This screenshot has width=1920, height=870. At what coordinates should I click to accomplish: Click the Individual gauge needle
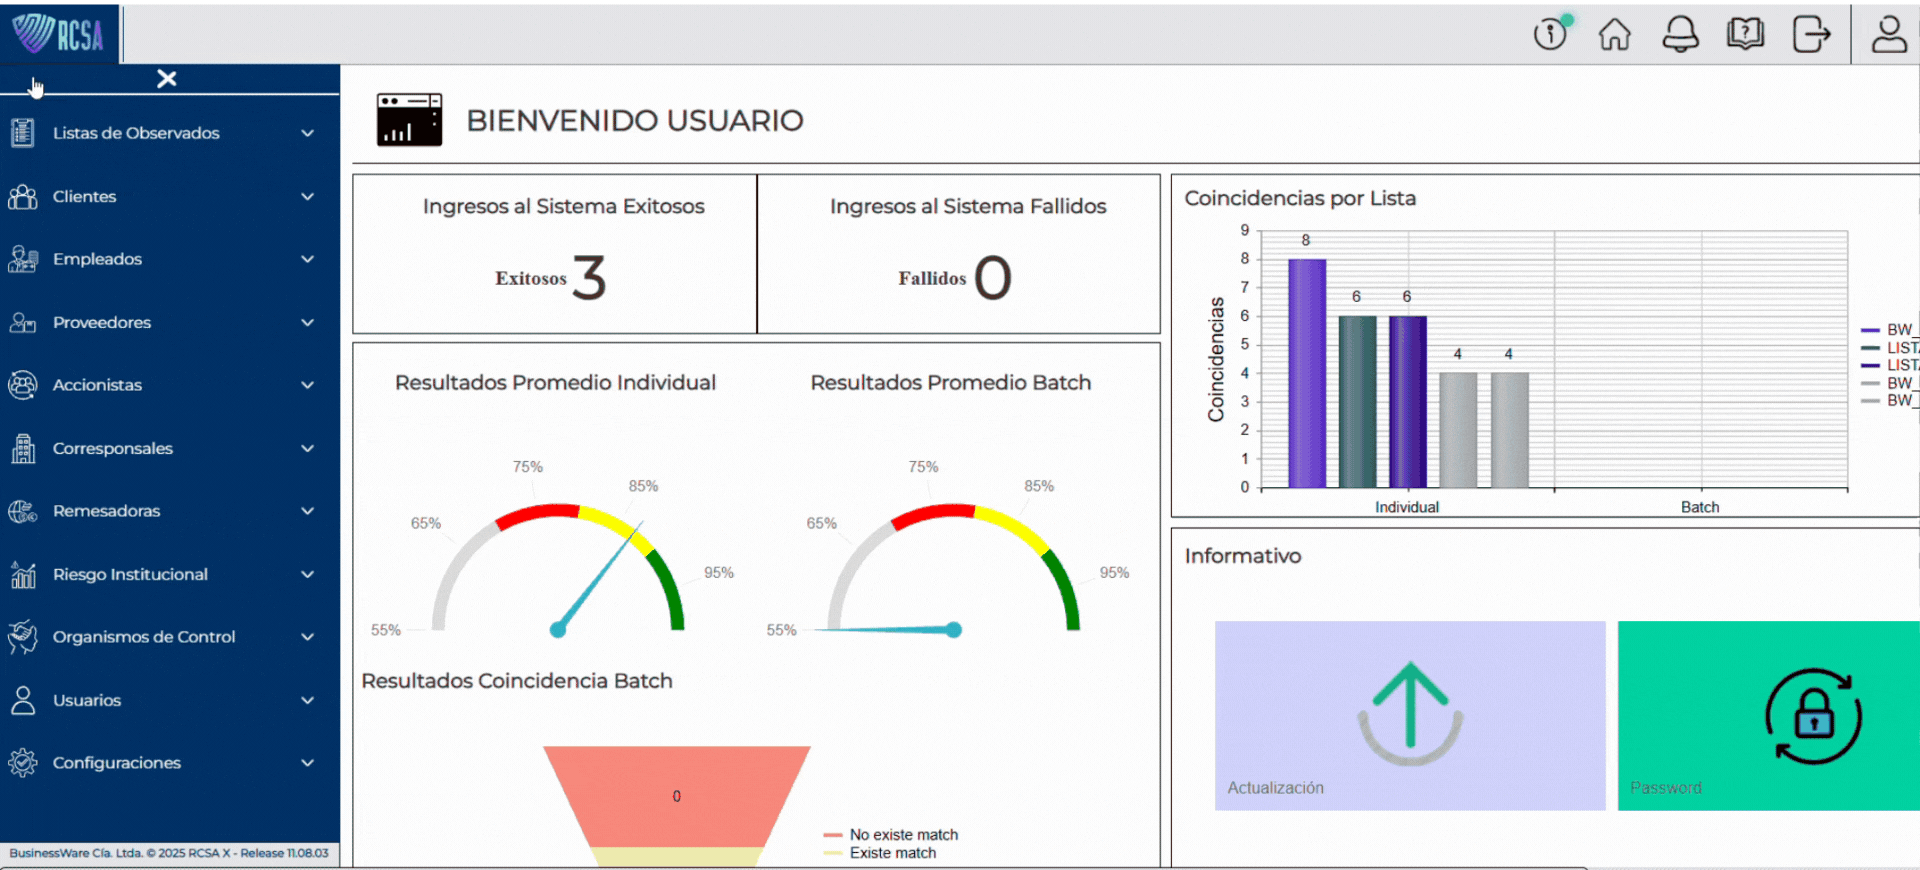pyautogui.click(x=600, y=575)
